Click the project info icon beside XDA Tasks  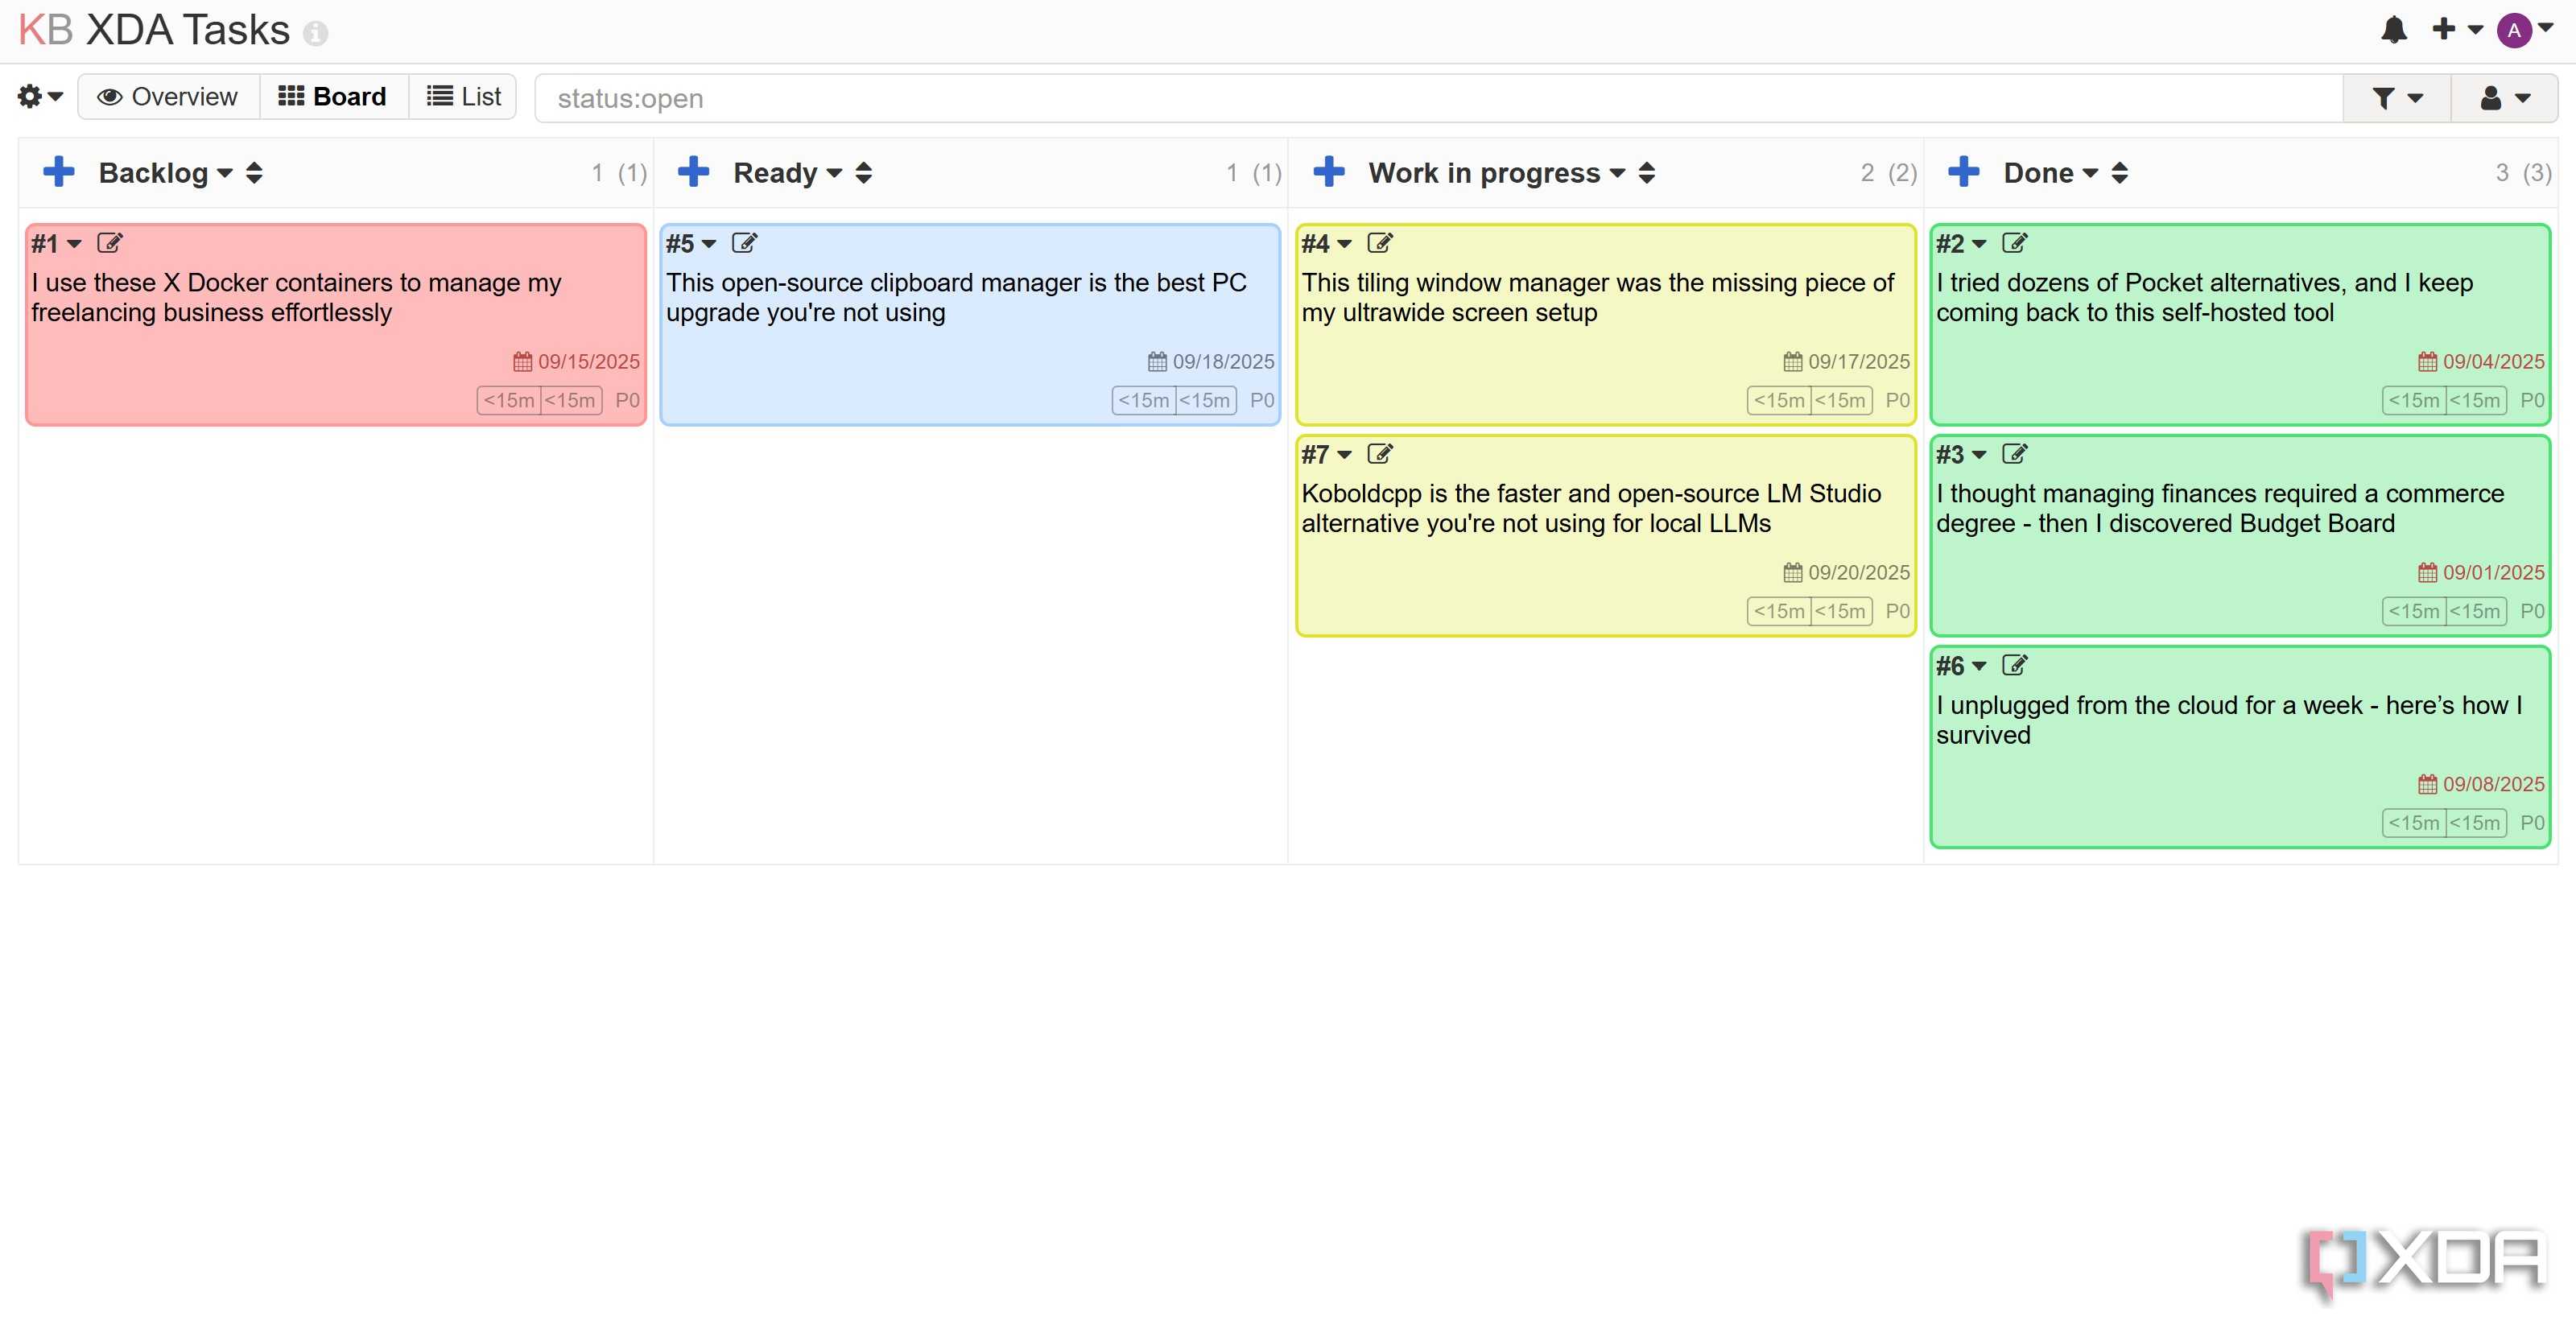315,34
